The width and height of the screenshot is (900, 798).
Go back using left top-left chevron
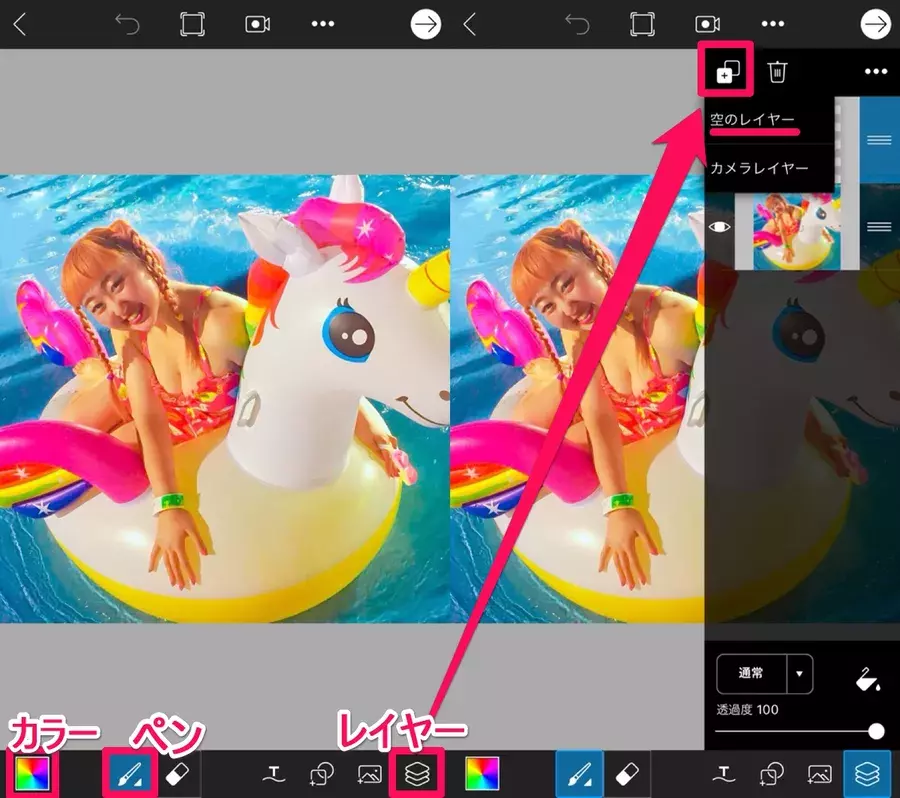pos(20,24)
